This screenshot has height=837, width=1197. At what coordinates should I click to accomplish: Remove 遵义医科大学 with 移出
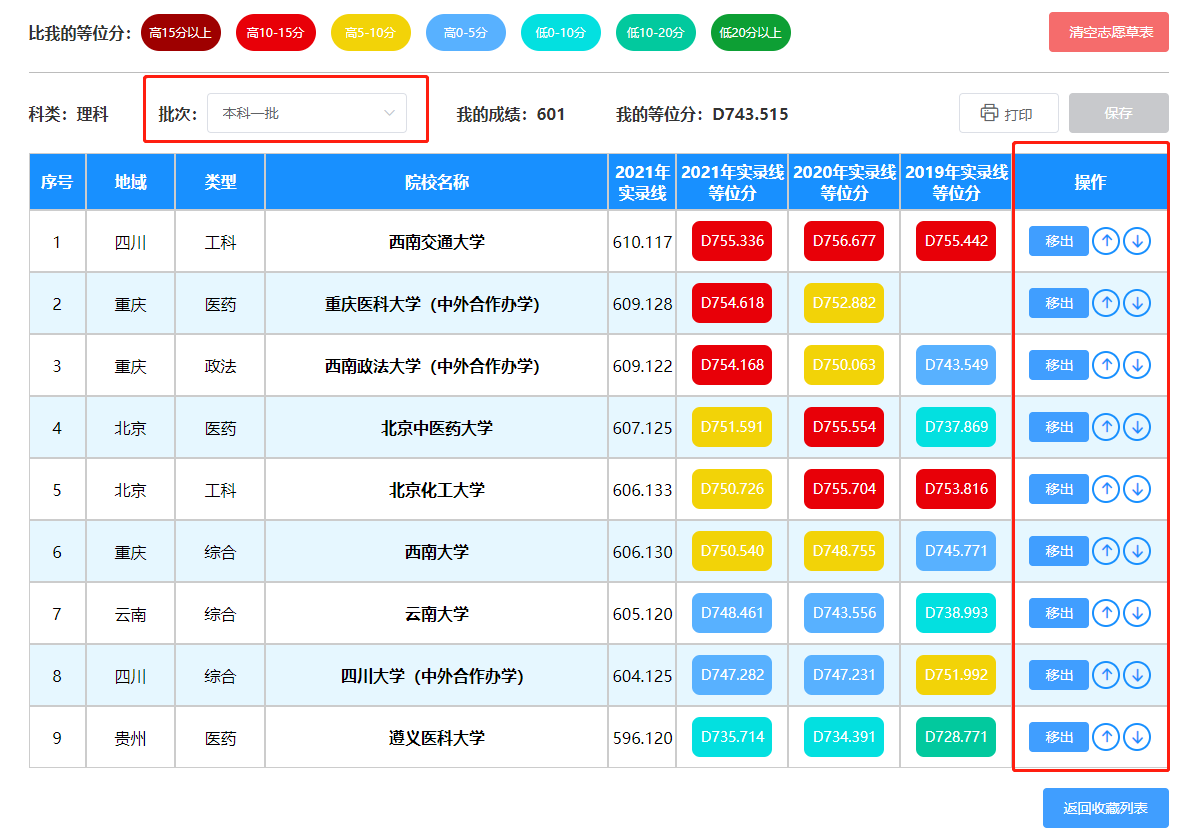click(x=1059, y=737)
